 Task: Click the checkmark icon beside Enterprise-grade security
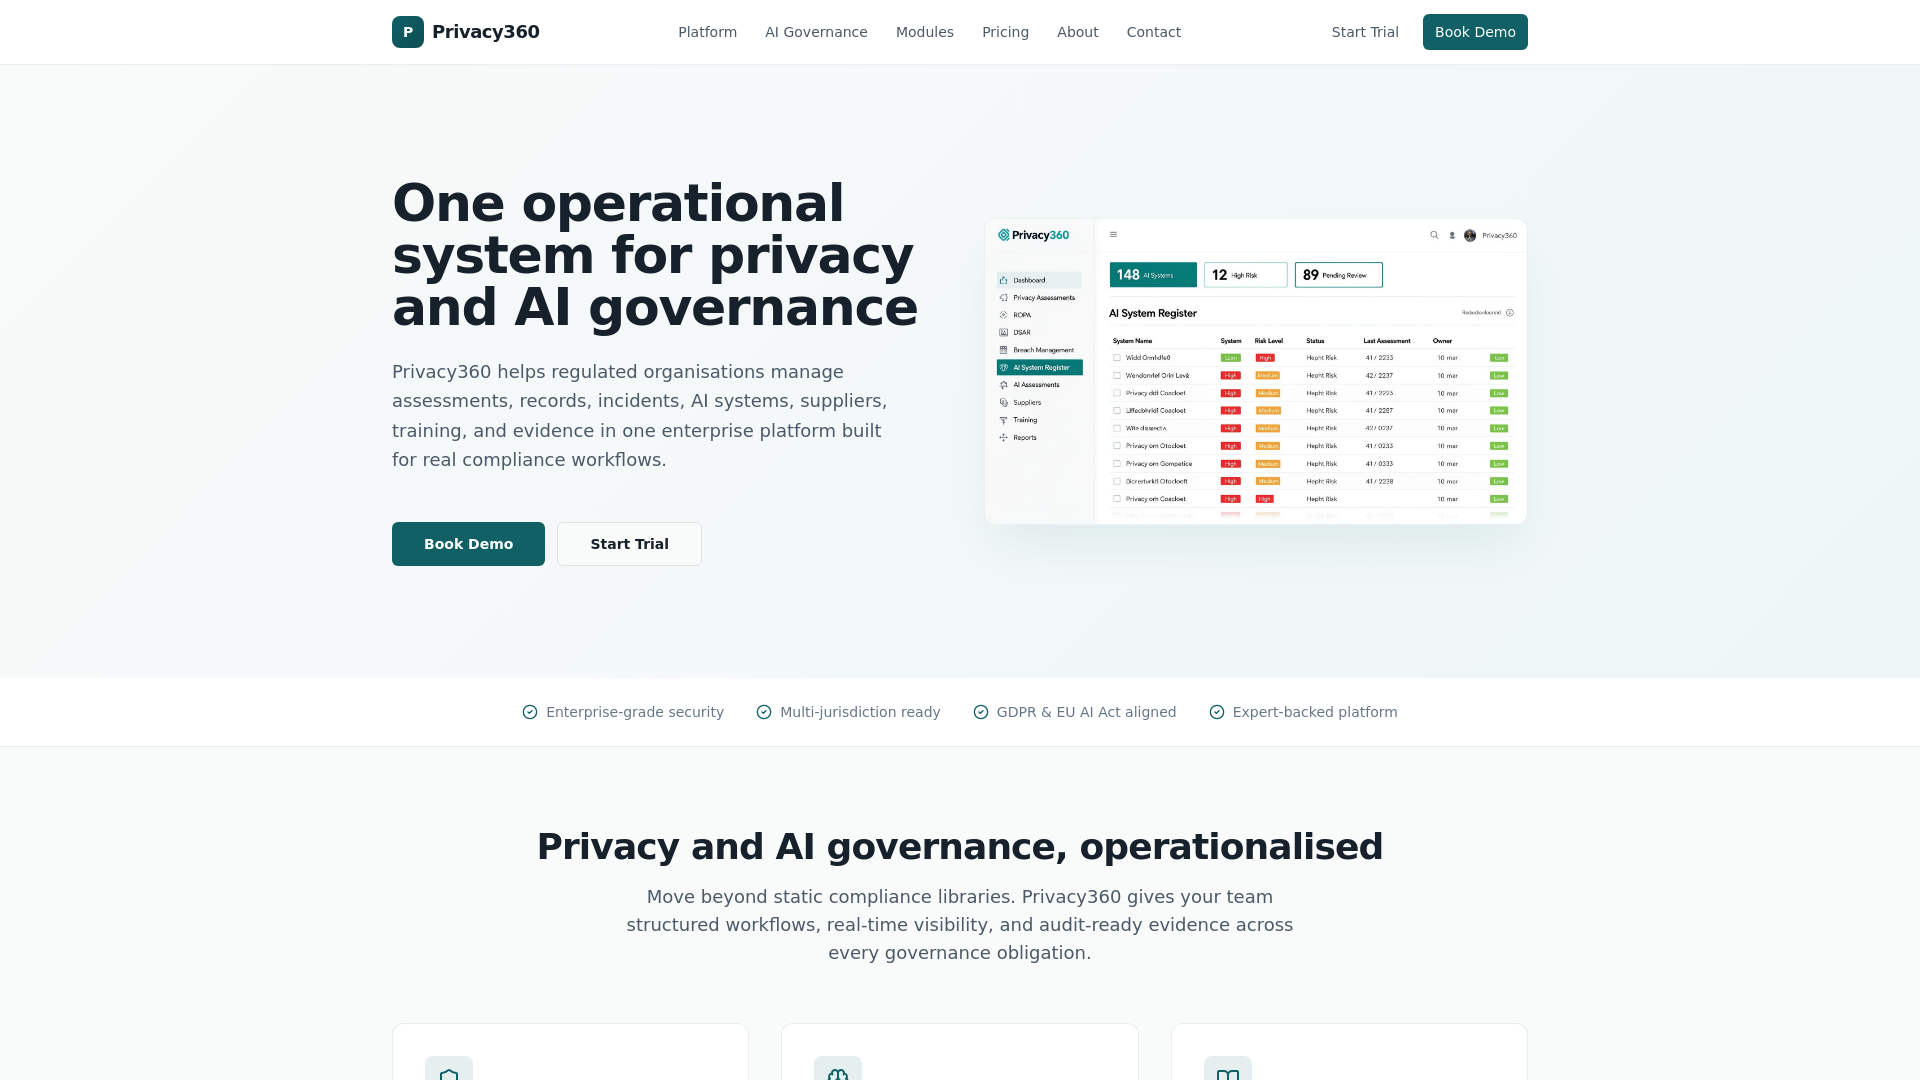pyautogui.click(x=530, y=712)
